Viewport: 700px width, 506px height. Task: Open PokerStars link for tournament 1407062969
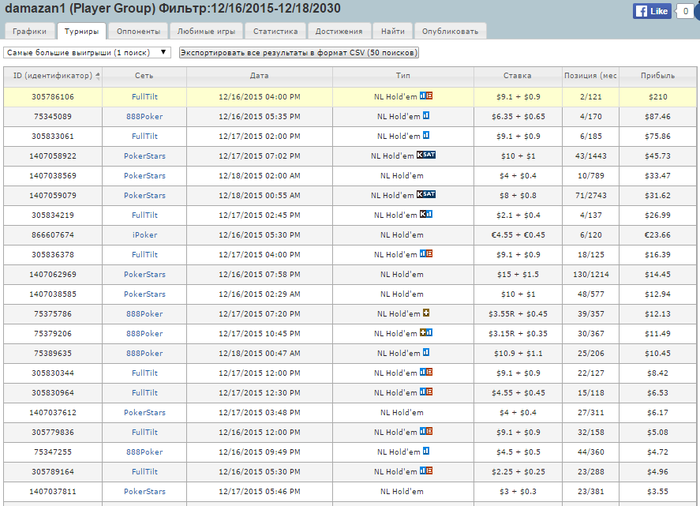click(145, 274)
